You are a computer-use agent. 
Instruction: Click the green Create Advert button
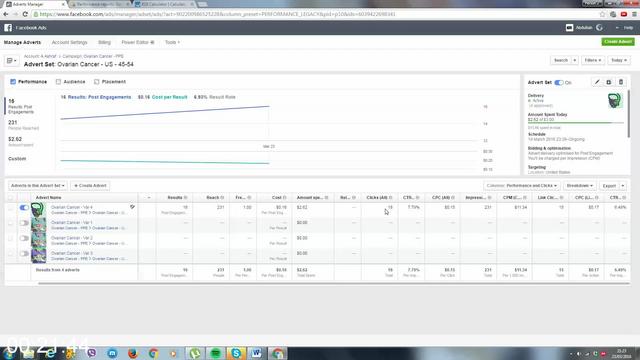[x=618, y=42]
